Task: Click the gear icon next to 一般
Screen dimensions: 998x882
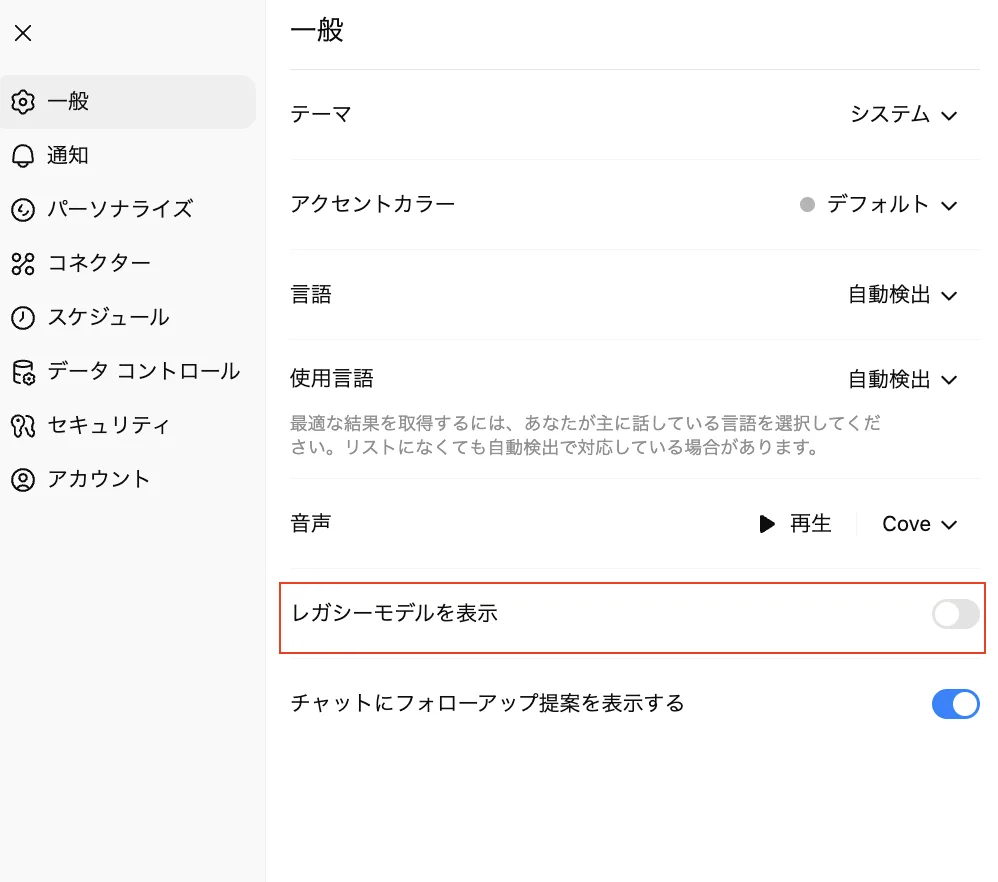Action: pos(23,102)
